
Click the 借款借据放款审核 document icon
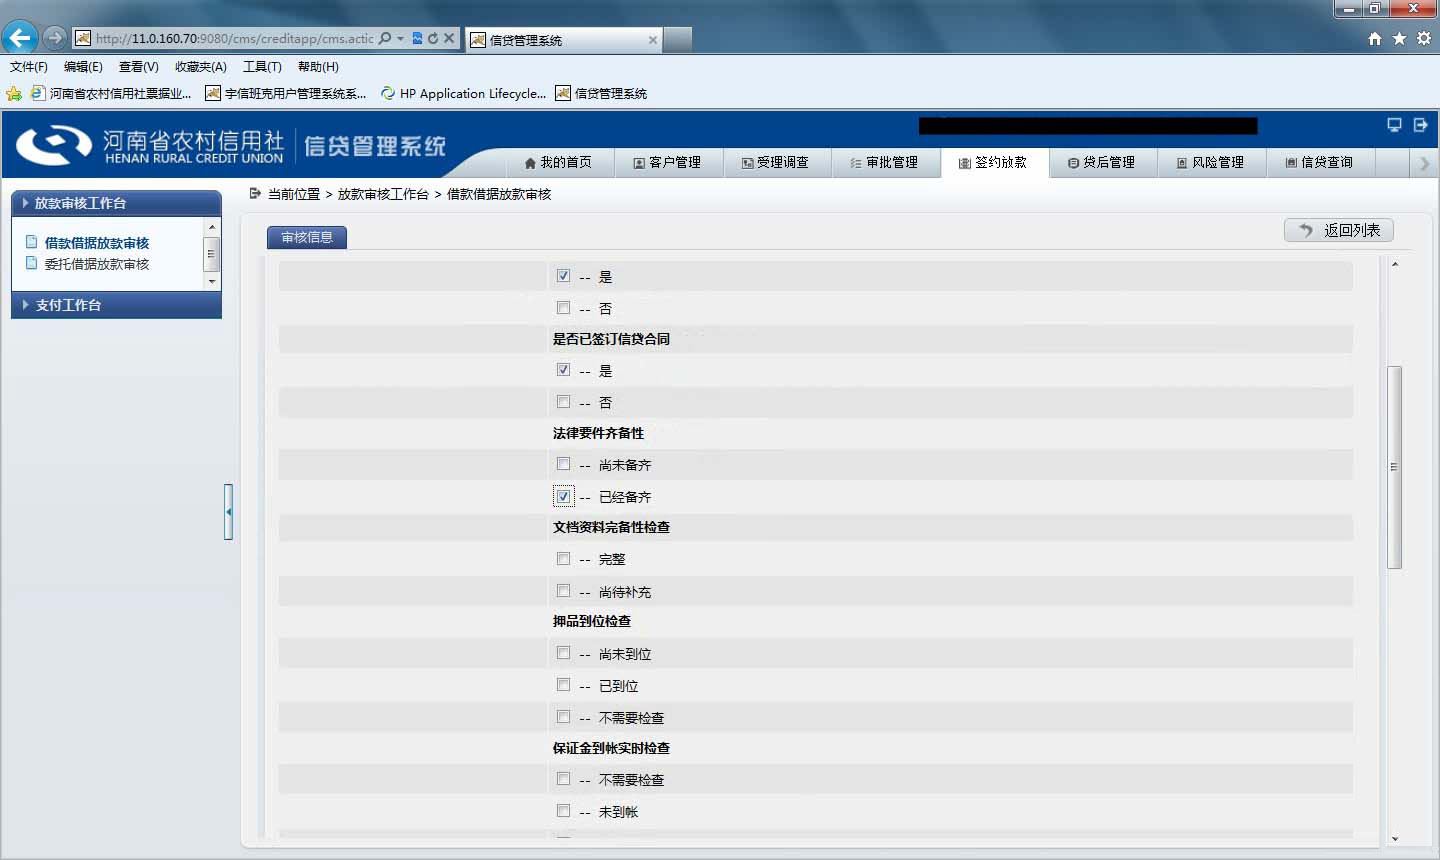pos(32,242)
